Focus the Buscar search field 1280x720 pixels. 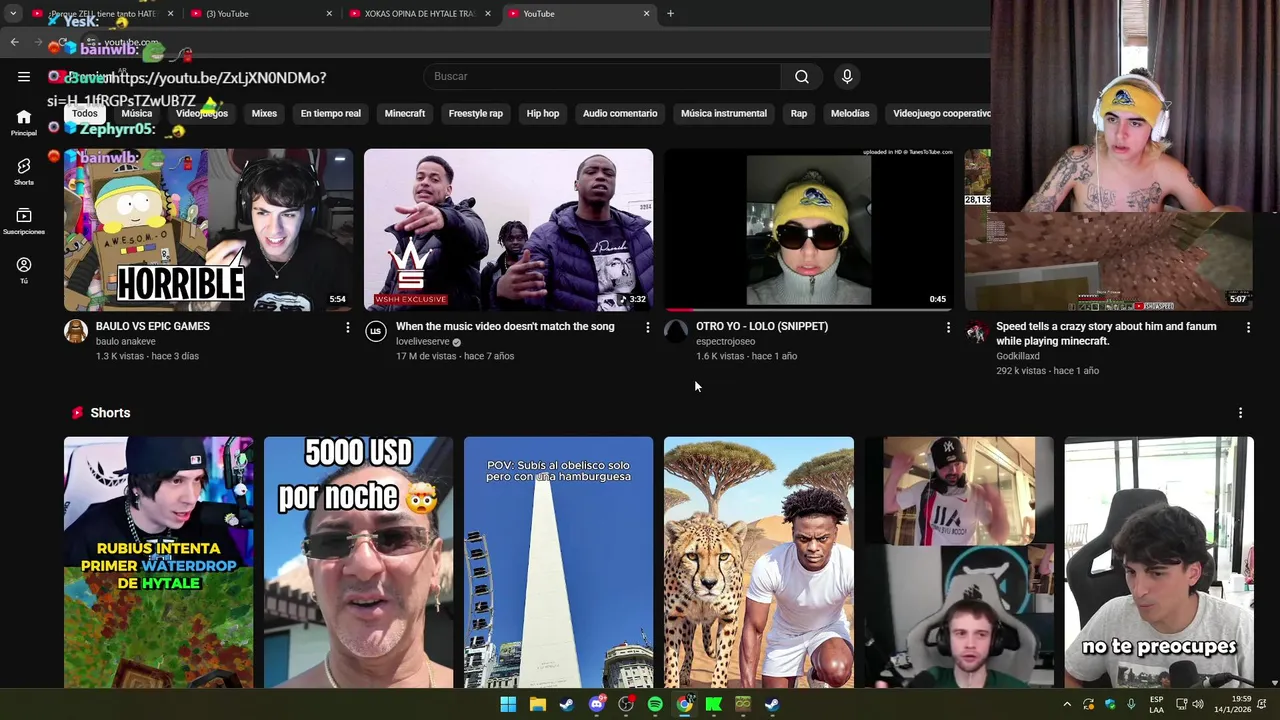603,77
